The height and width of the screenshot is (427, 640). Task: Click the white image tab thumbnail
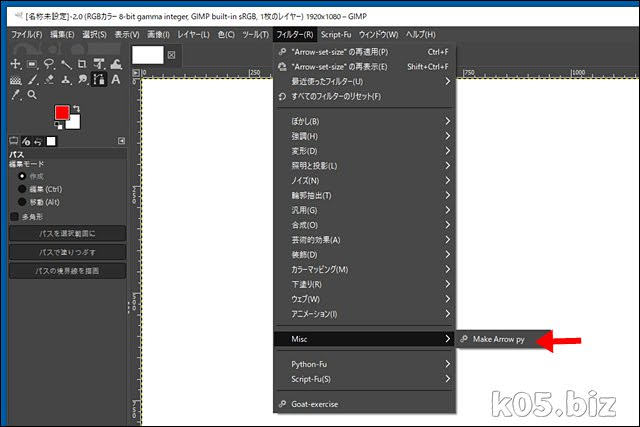pos(147,55)
